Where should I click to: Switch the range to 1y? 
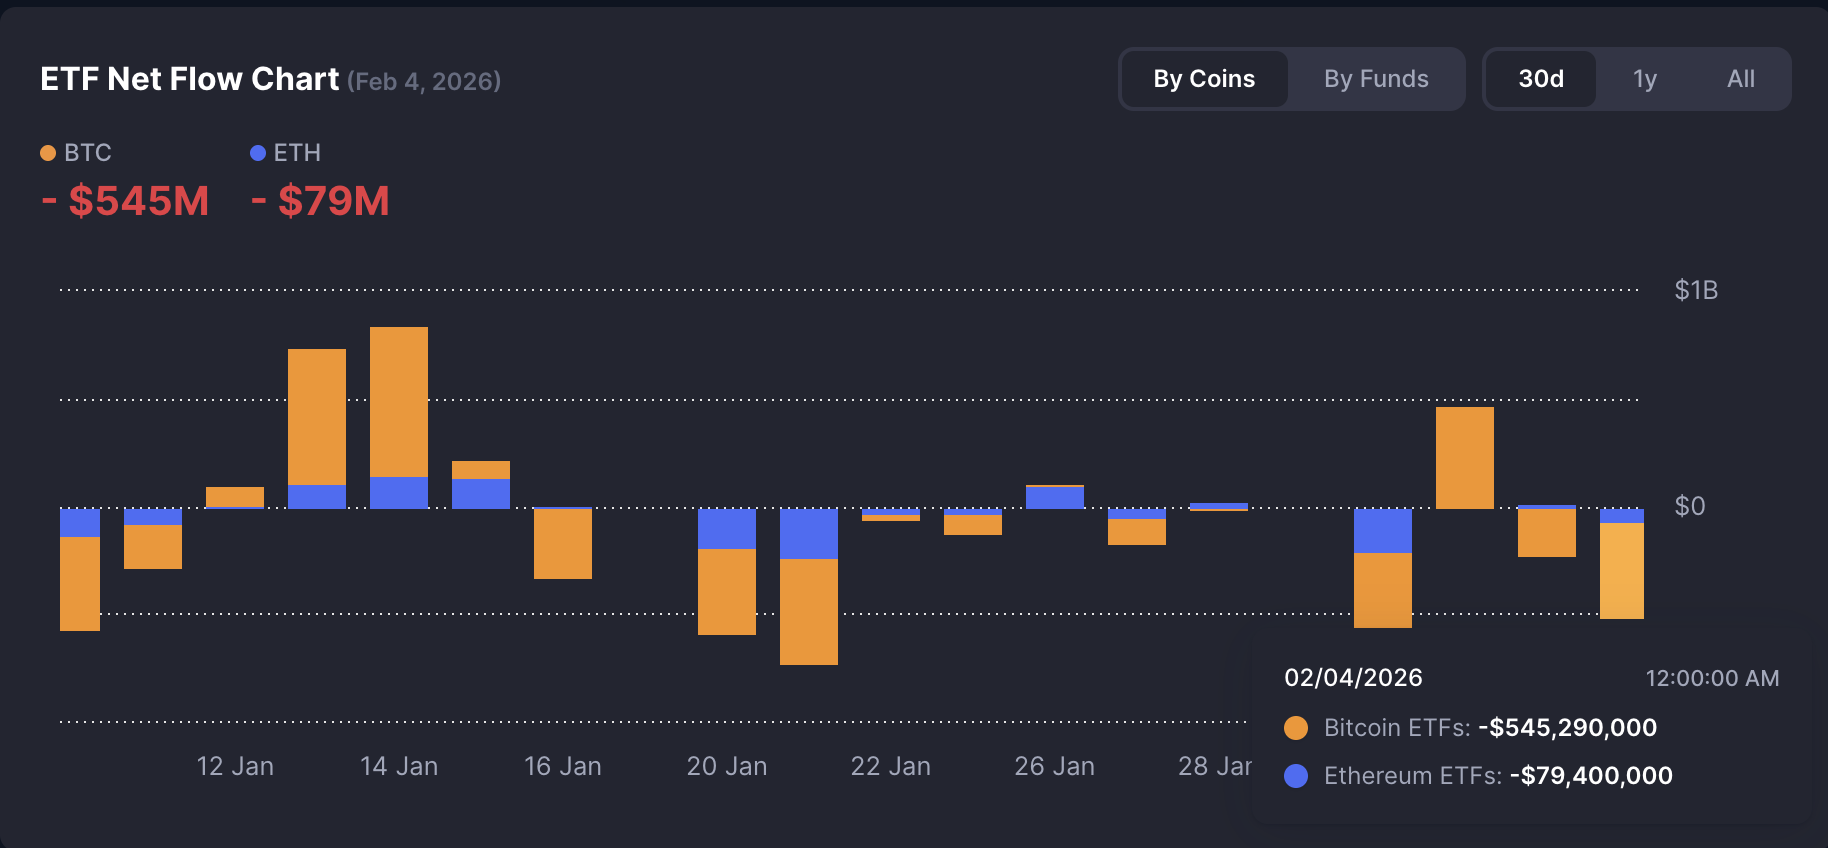(1644, 79)
